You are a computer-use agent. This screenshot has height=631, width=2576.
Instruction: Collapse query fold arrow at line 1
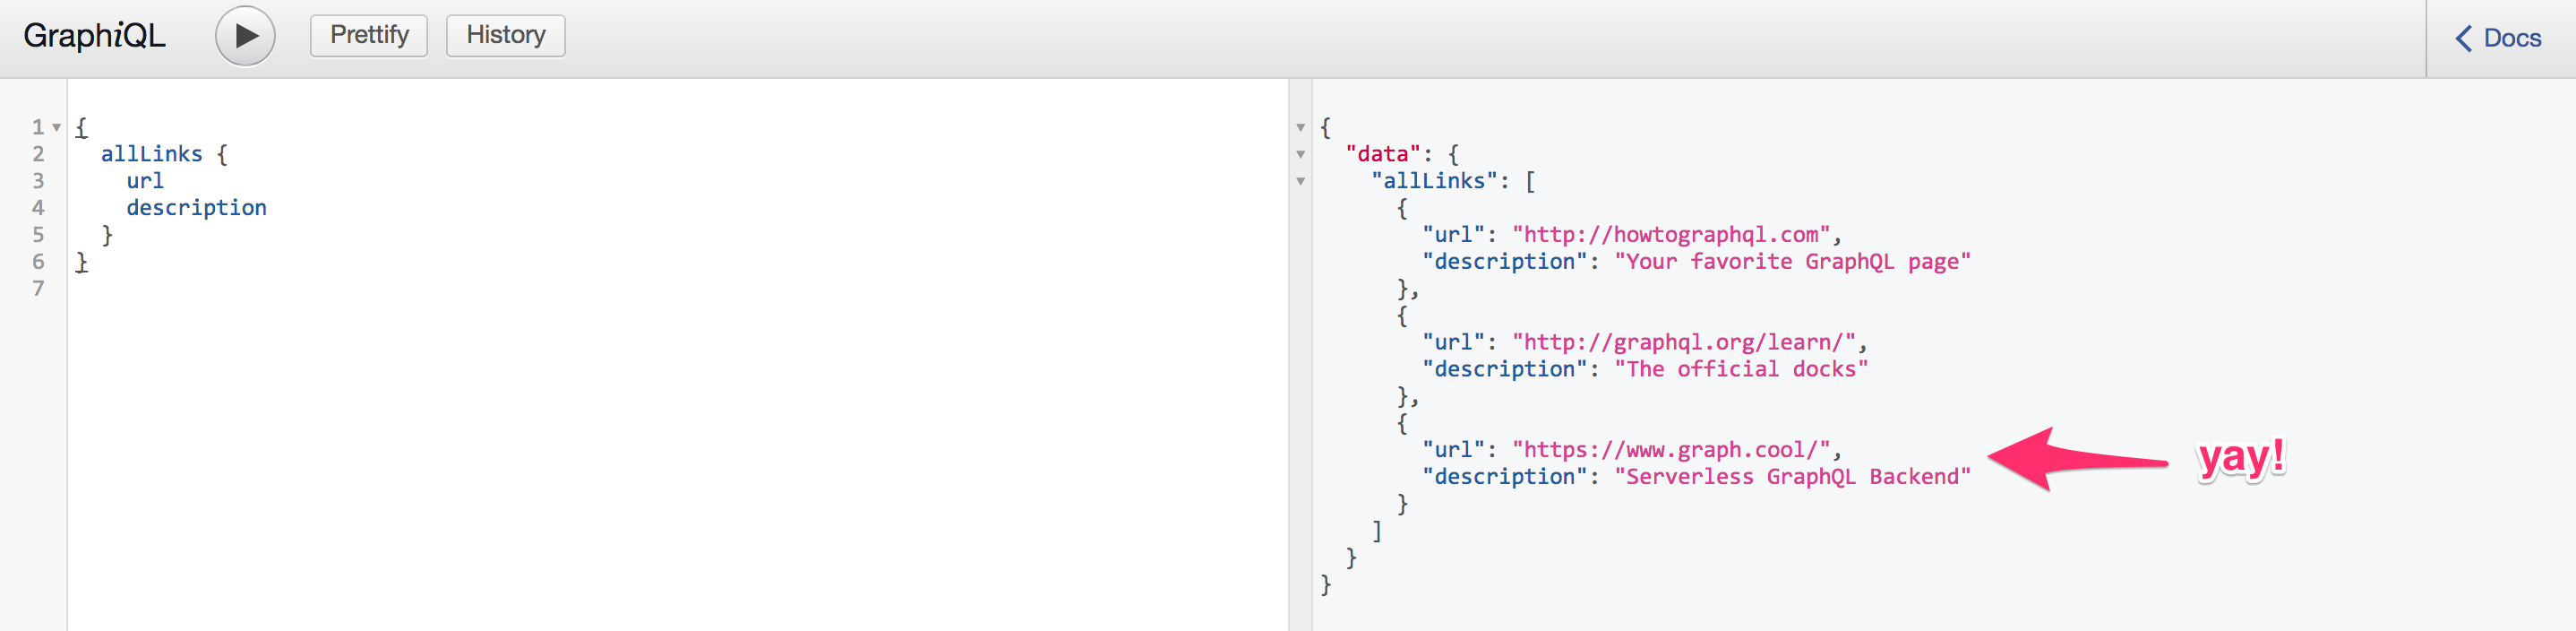pos(57,127)
